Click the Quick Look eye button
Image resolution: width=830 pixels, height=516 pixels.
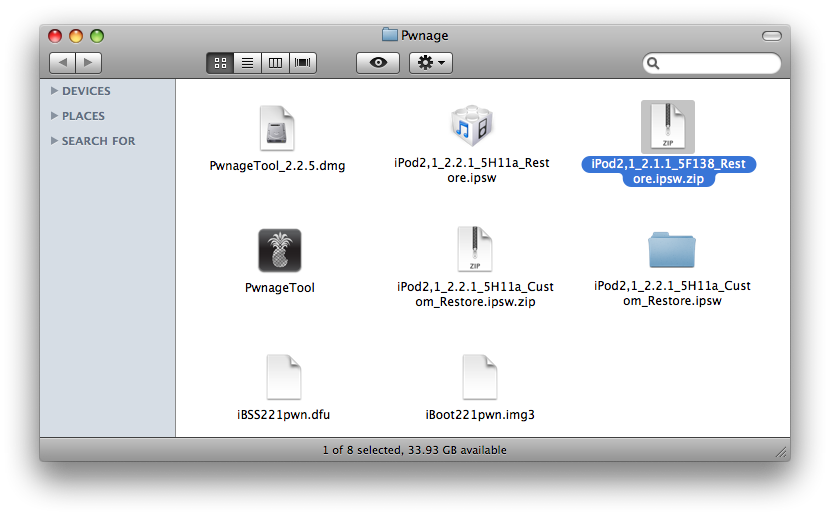[378, 63]
